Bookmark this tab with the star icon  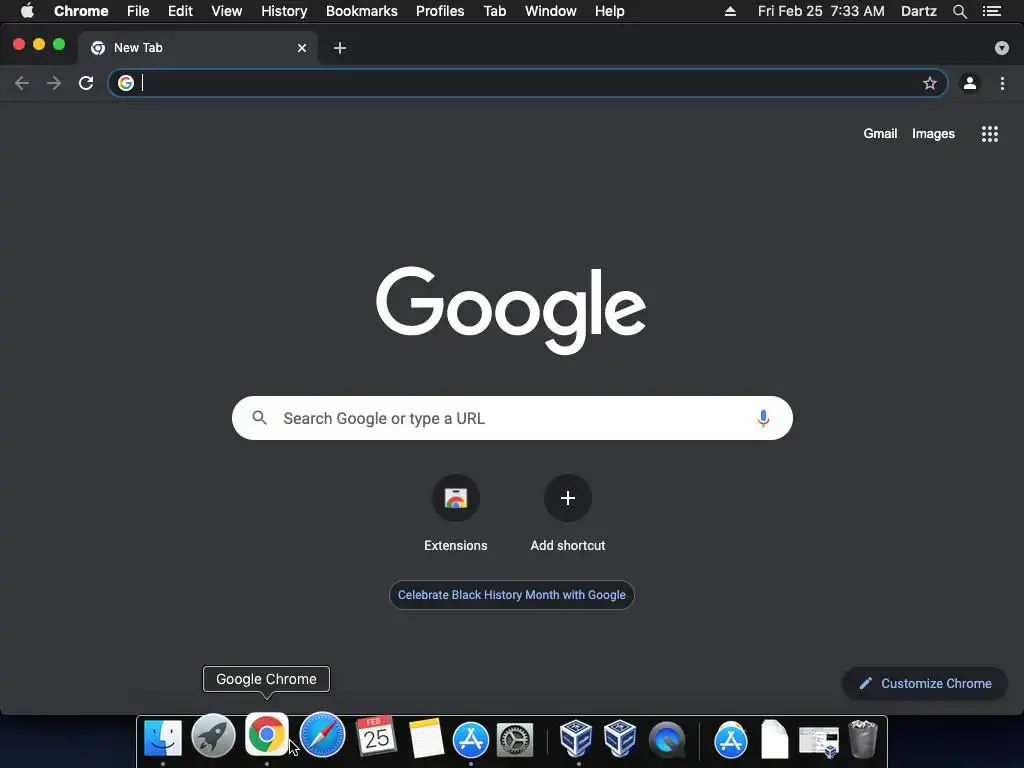[929, 83]
